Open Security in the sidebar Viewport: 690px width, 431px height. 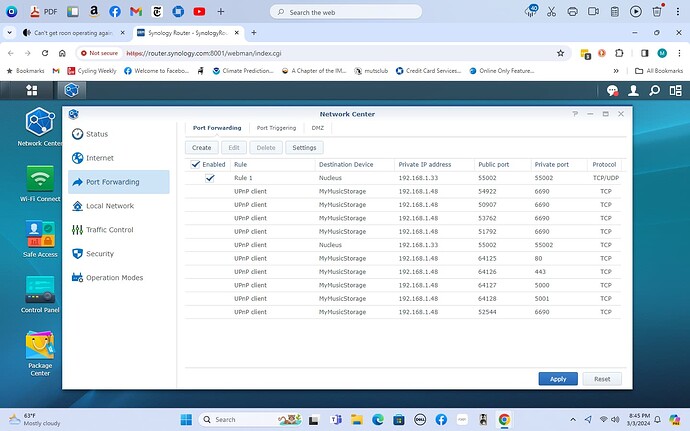click(118, 254)
